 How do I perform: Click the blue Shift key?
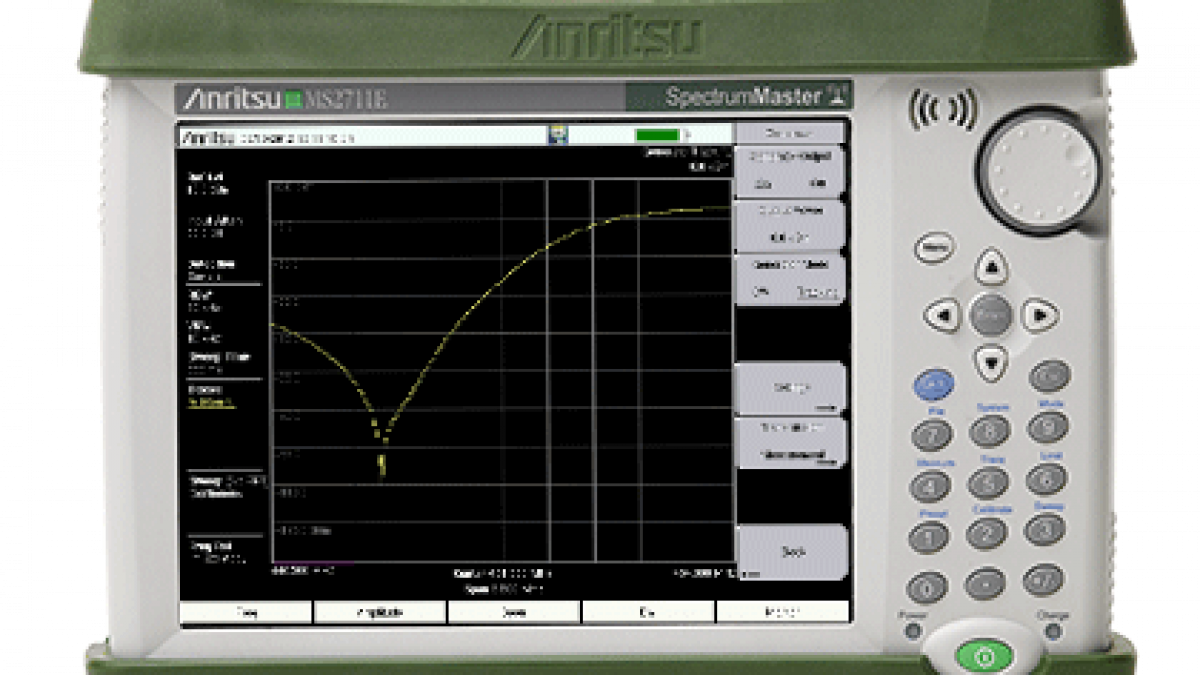tap(932, 384)
